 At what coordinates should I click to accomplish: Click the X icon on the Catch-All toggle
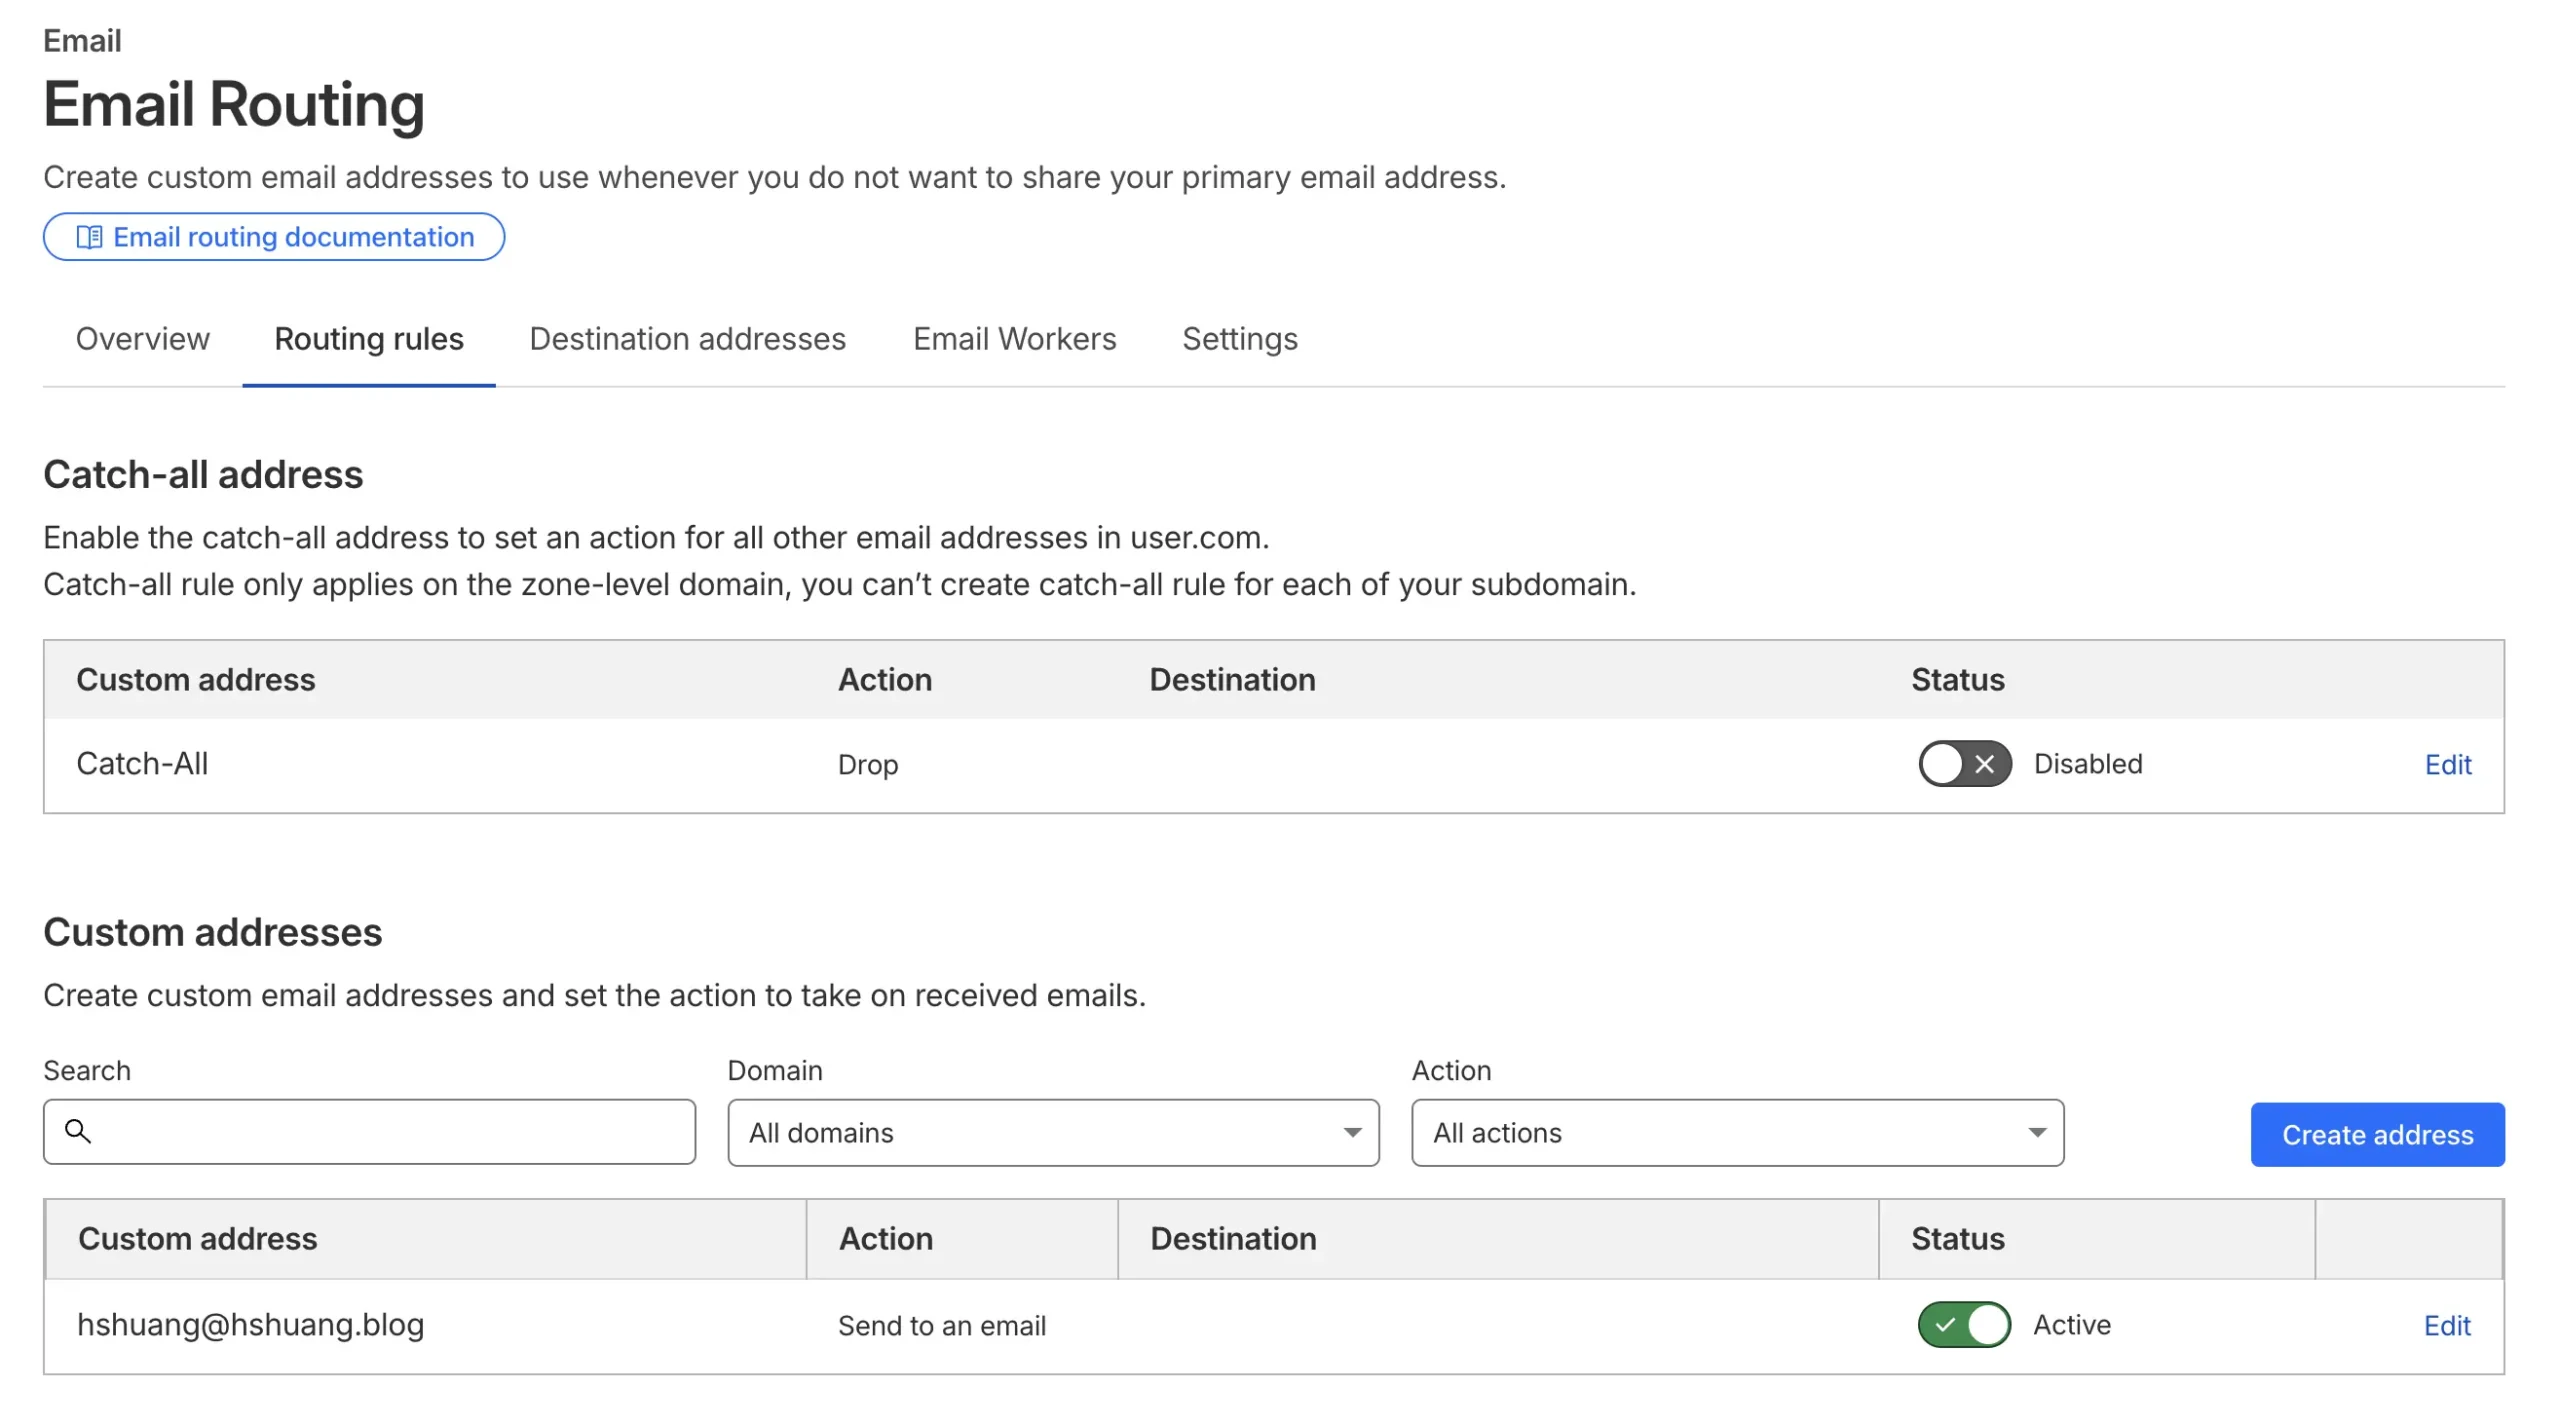pyautogui.click(x=1985, y=764)
